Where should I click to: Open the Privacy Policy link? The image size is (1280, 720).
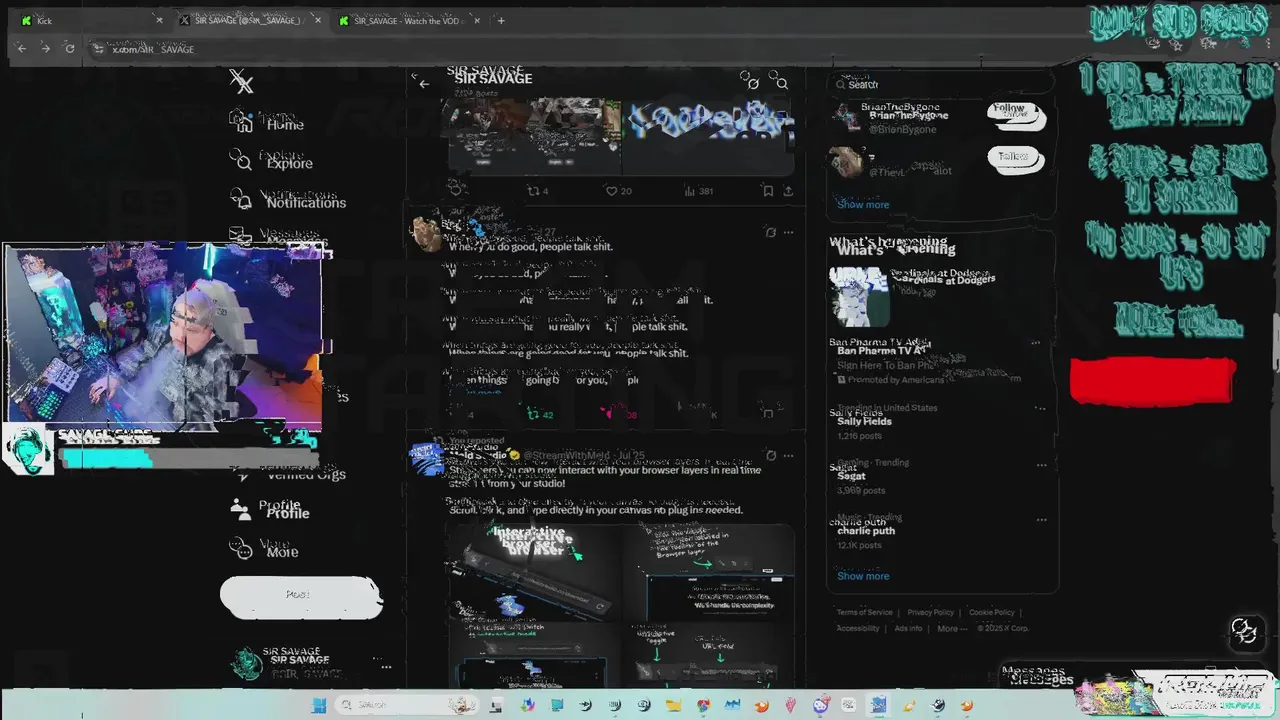point(931,612)
